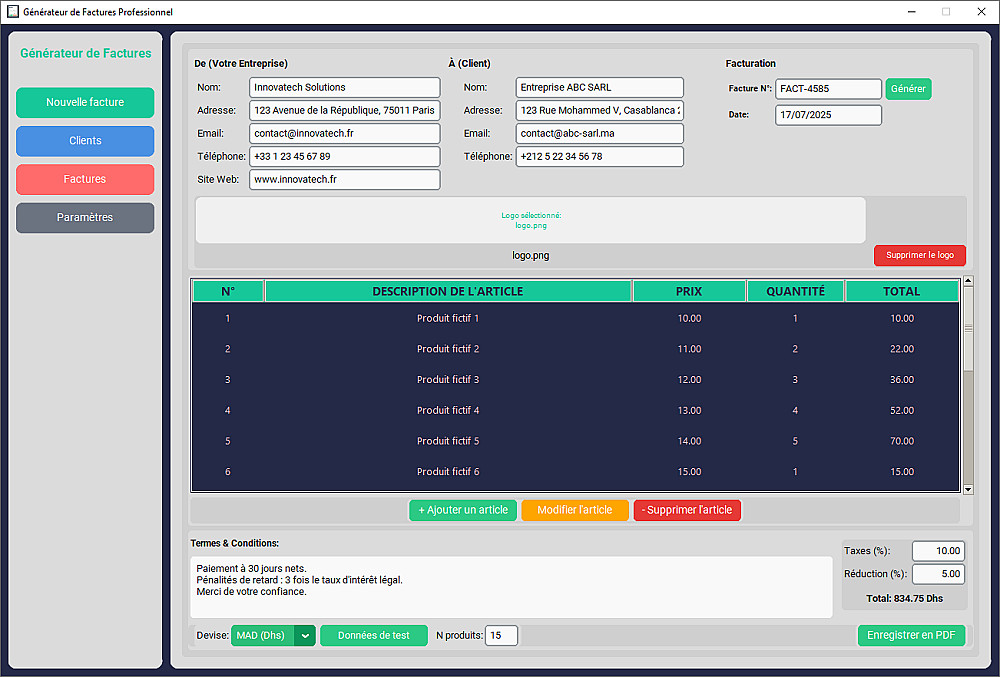Click the total cell 52.00
Screen dimensions: 1000x677
(x=902, y=411)
